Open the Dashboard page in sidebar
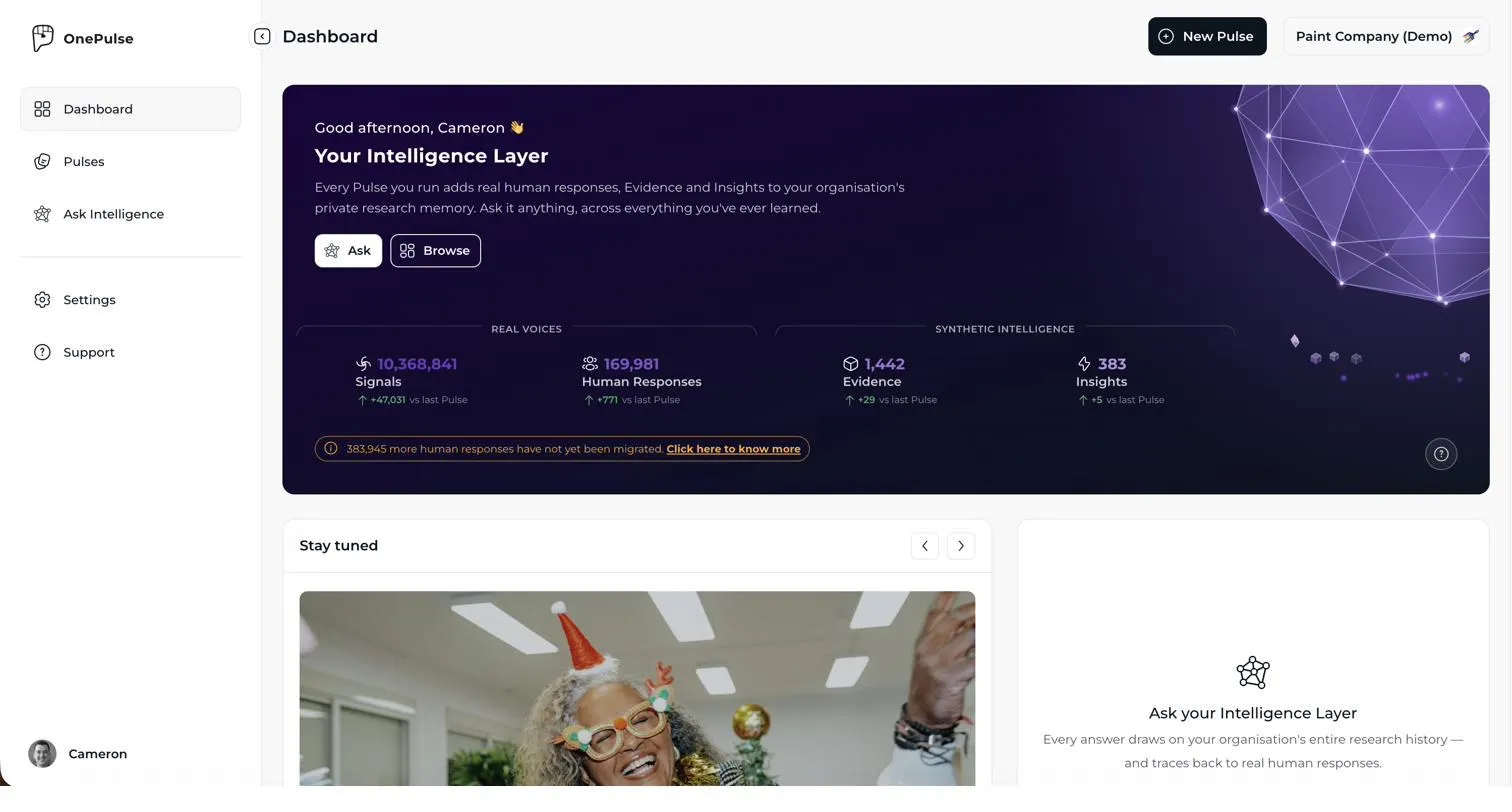 [130, 109]
